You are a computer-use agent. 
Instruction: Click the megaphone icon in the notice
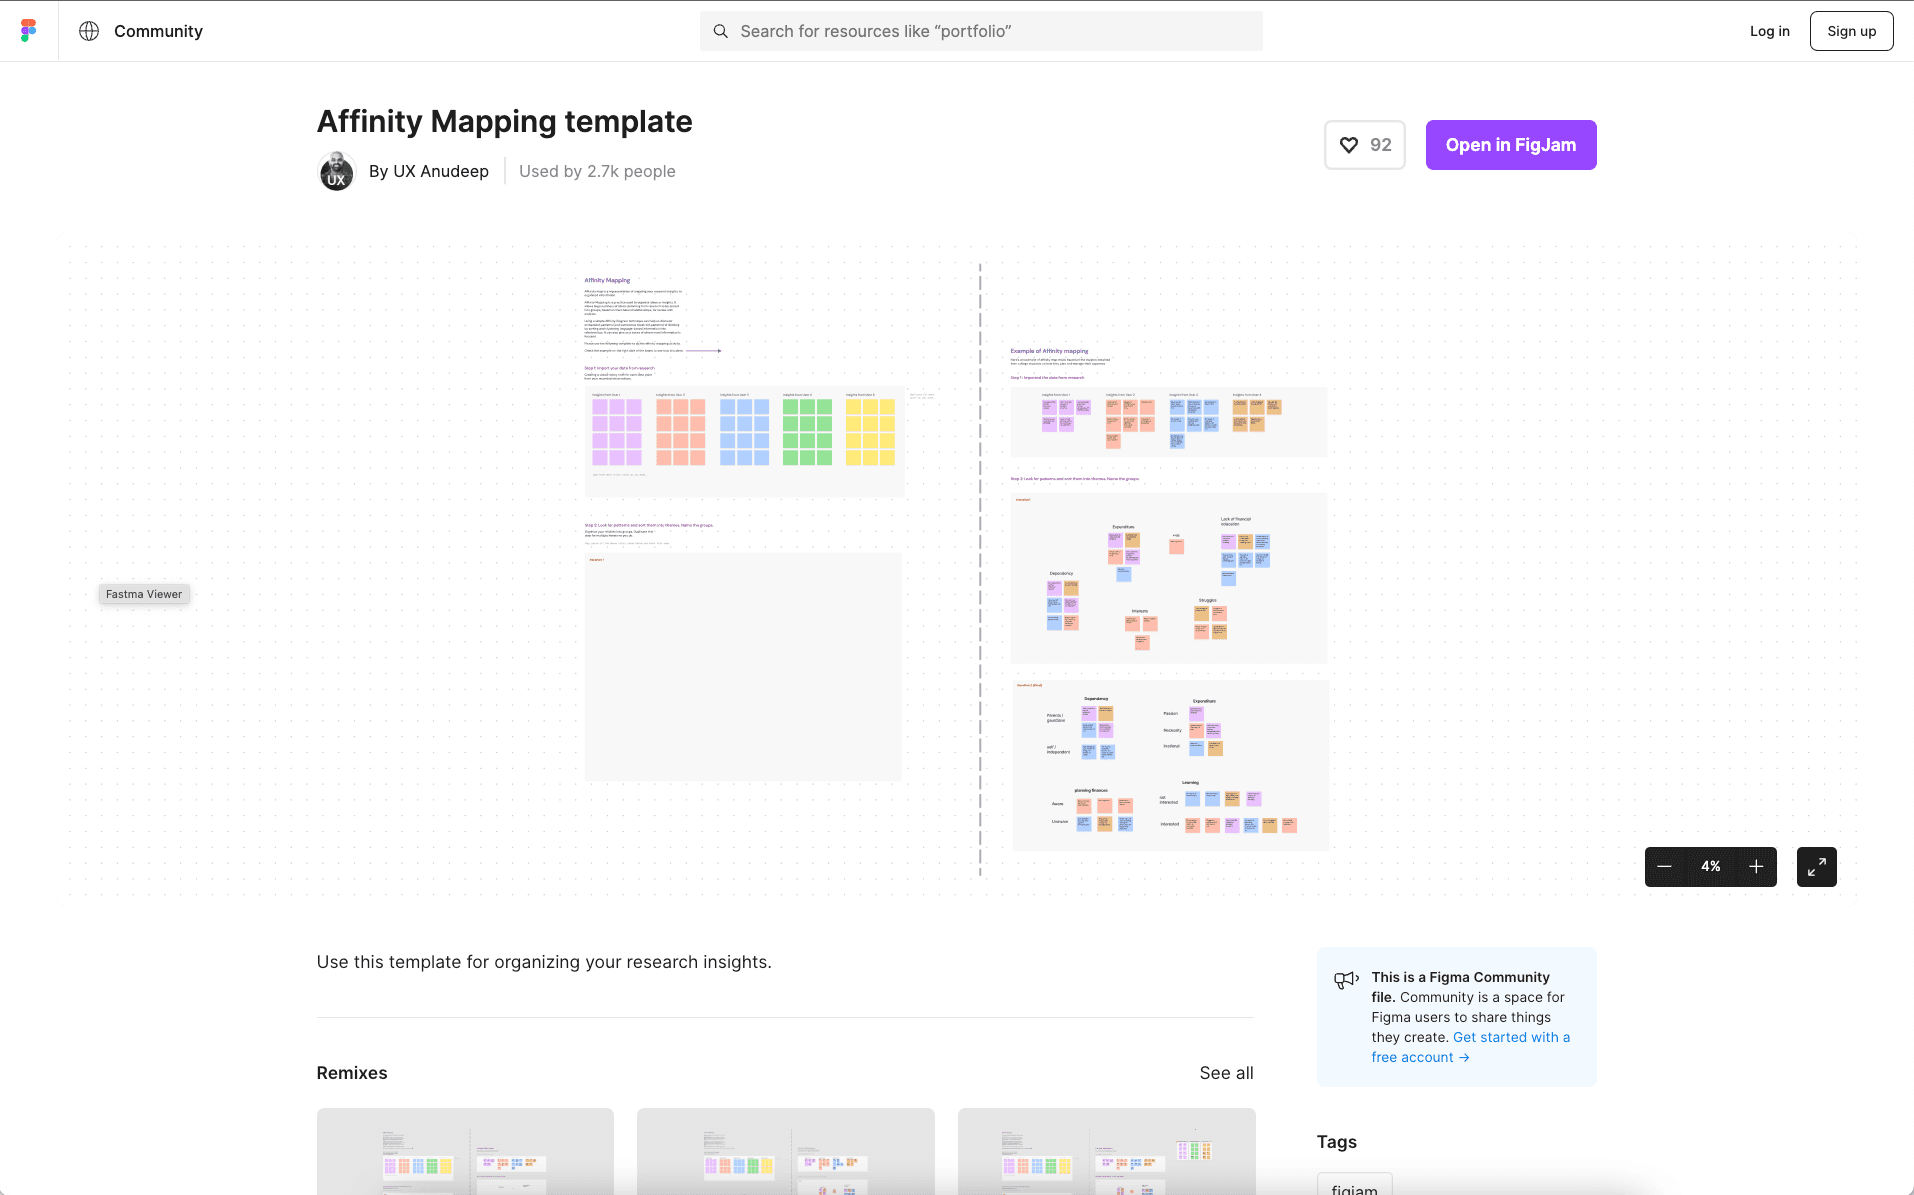coord(1346,980)
